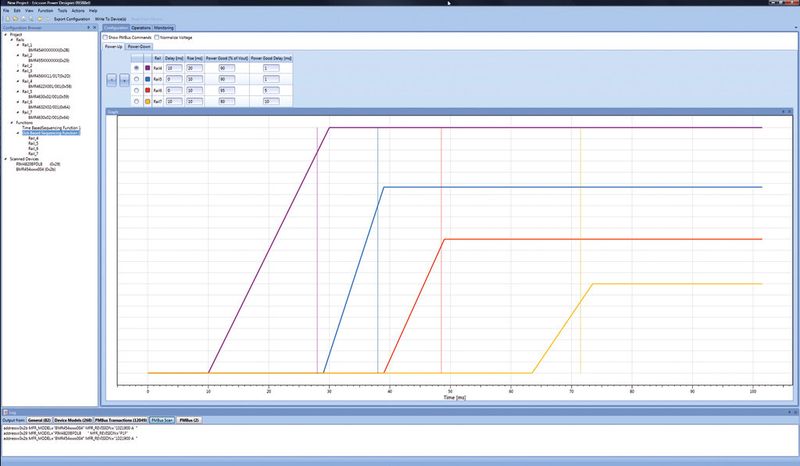Show General (82) log output
The width and height of the screenshot is (800, 466).
[x=39, y=420]
